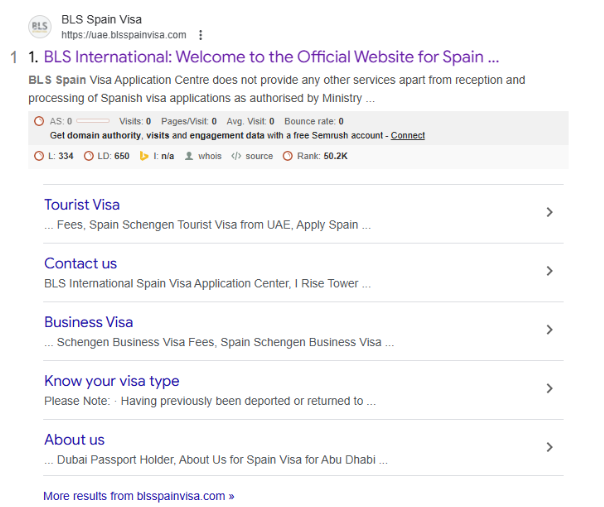Open the L: 334 backlinks value

point(60,156)
